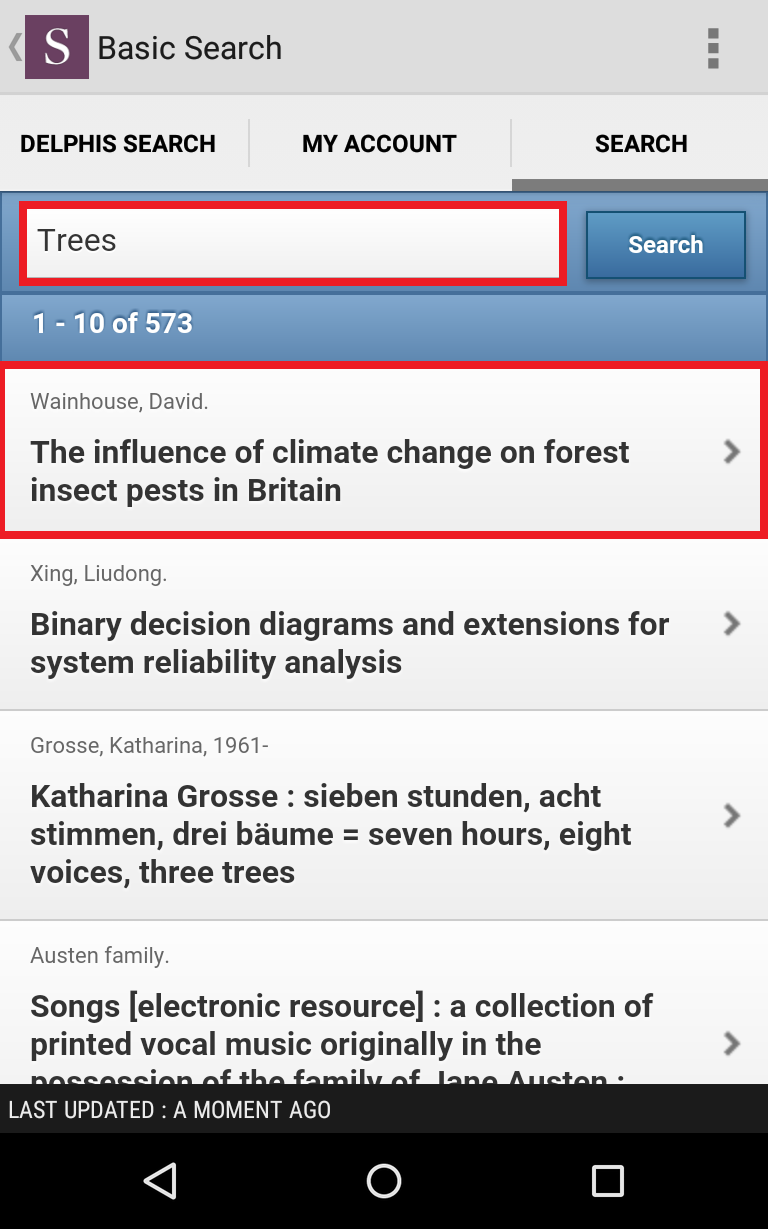
Task: Open "The influence of climate change" title
Action: [x=330, y=471]
